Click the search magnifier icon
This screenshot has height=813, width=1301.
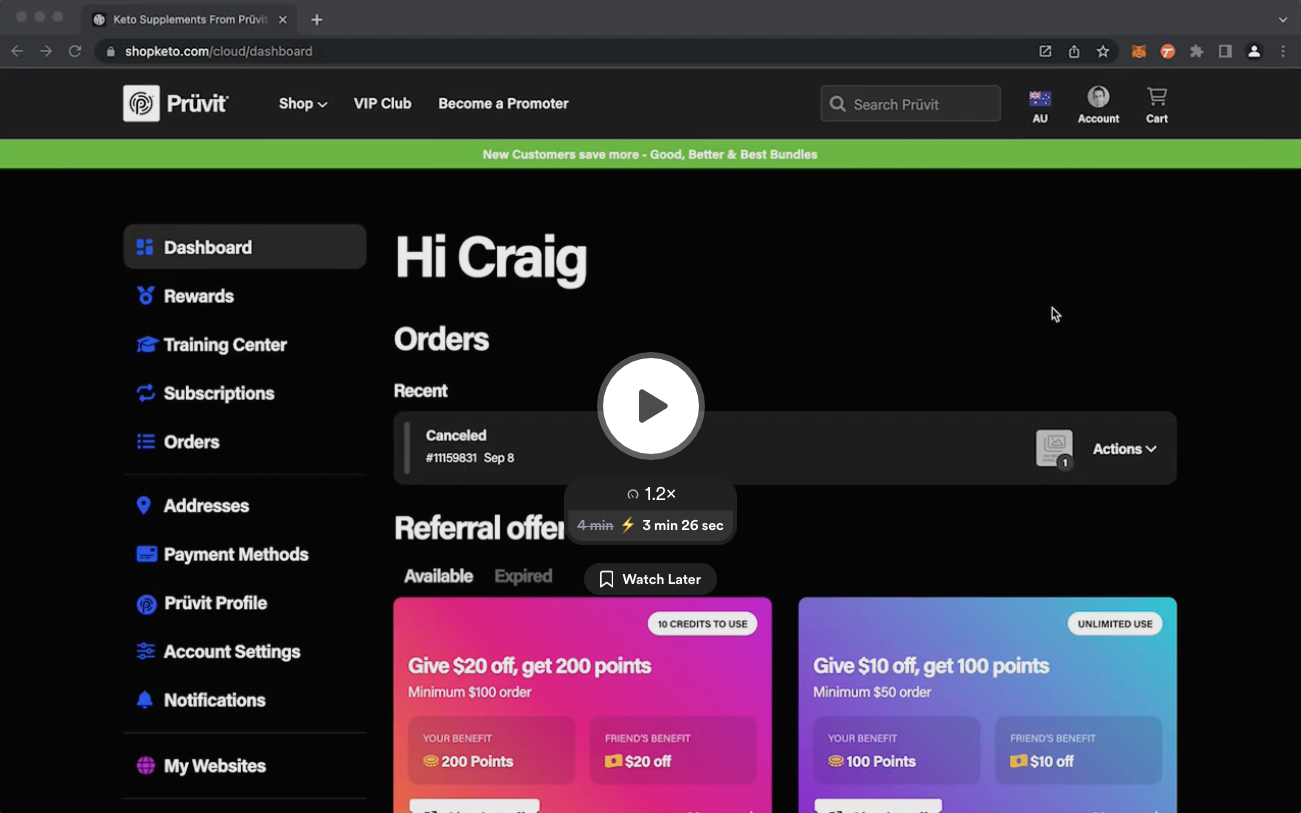point(837,104)
